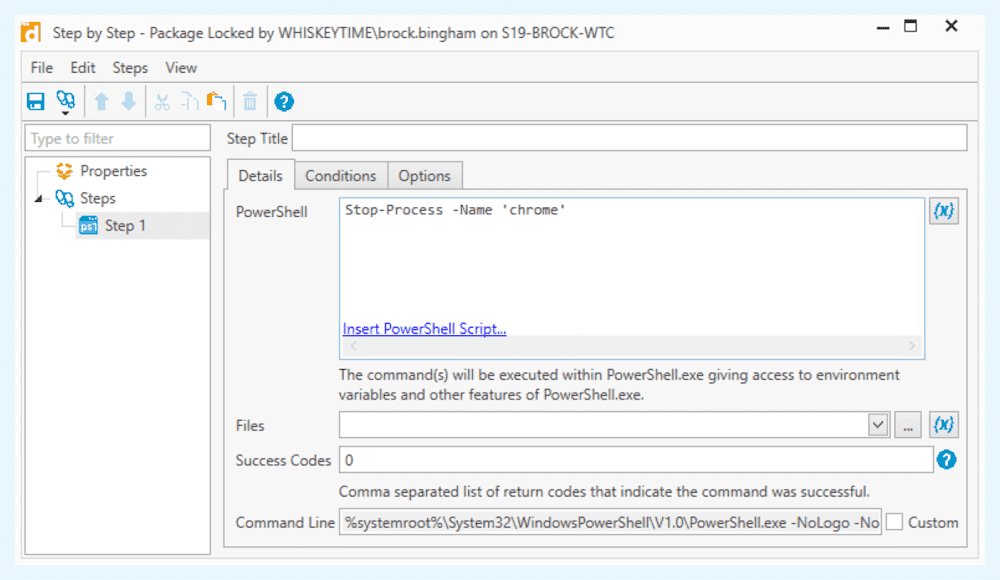Click the PDQ app icon in title bar
1000x580 pixels.
pos(31,32)
